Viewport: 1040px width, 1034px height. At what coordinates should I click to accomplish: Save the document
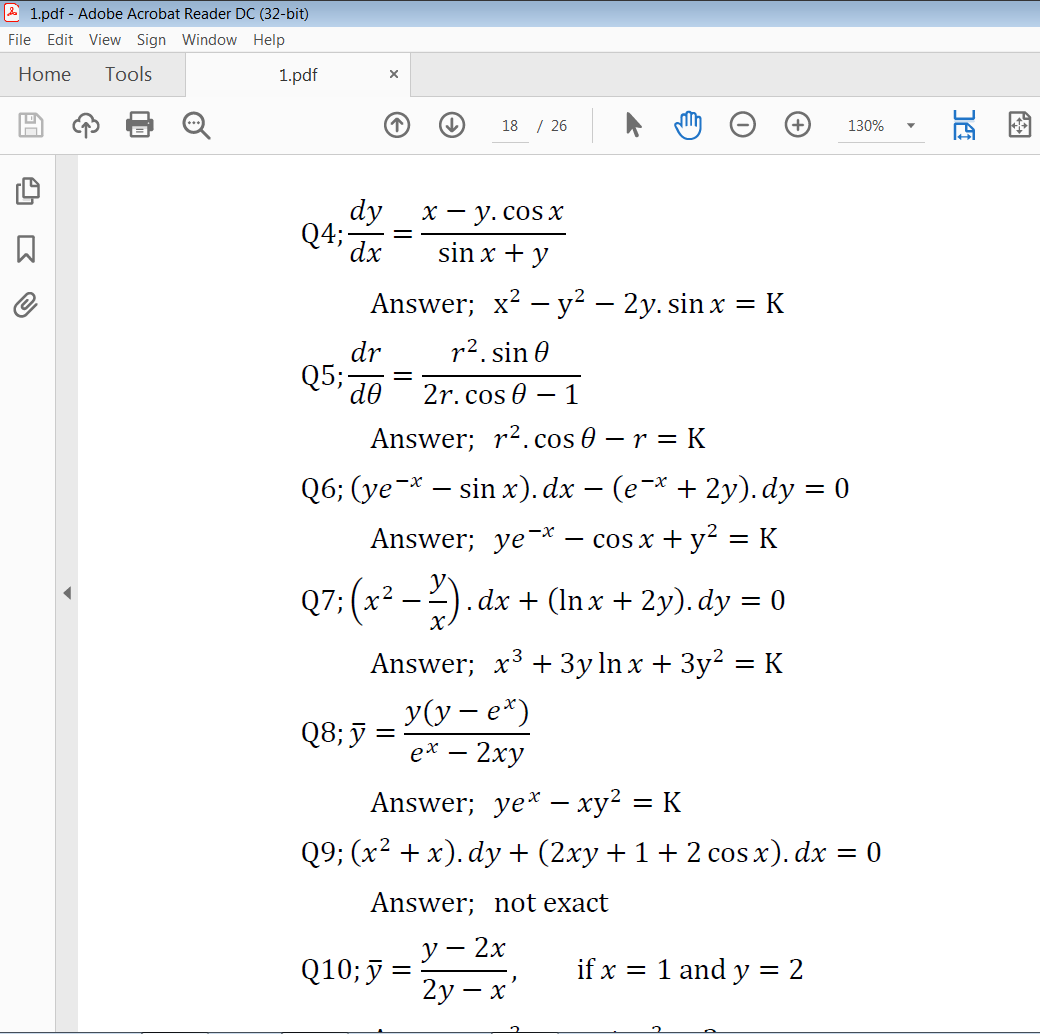click(x=31, y=125)
